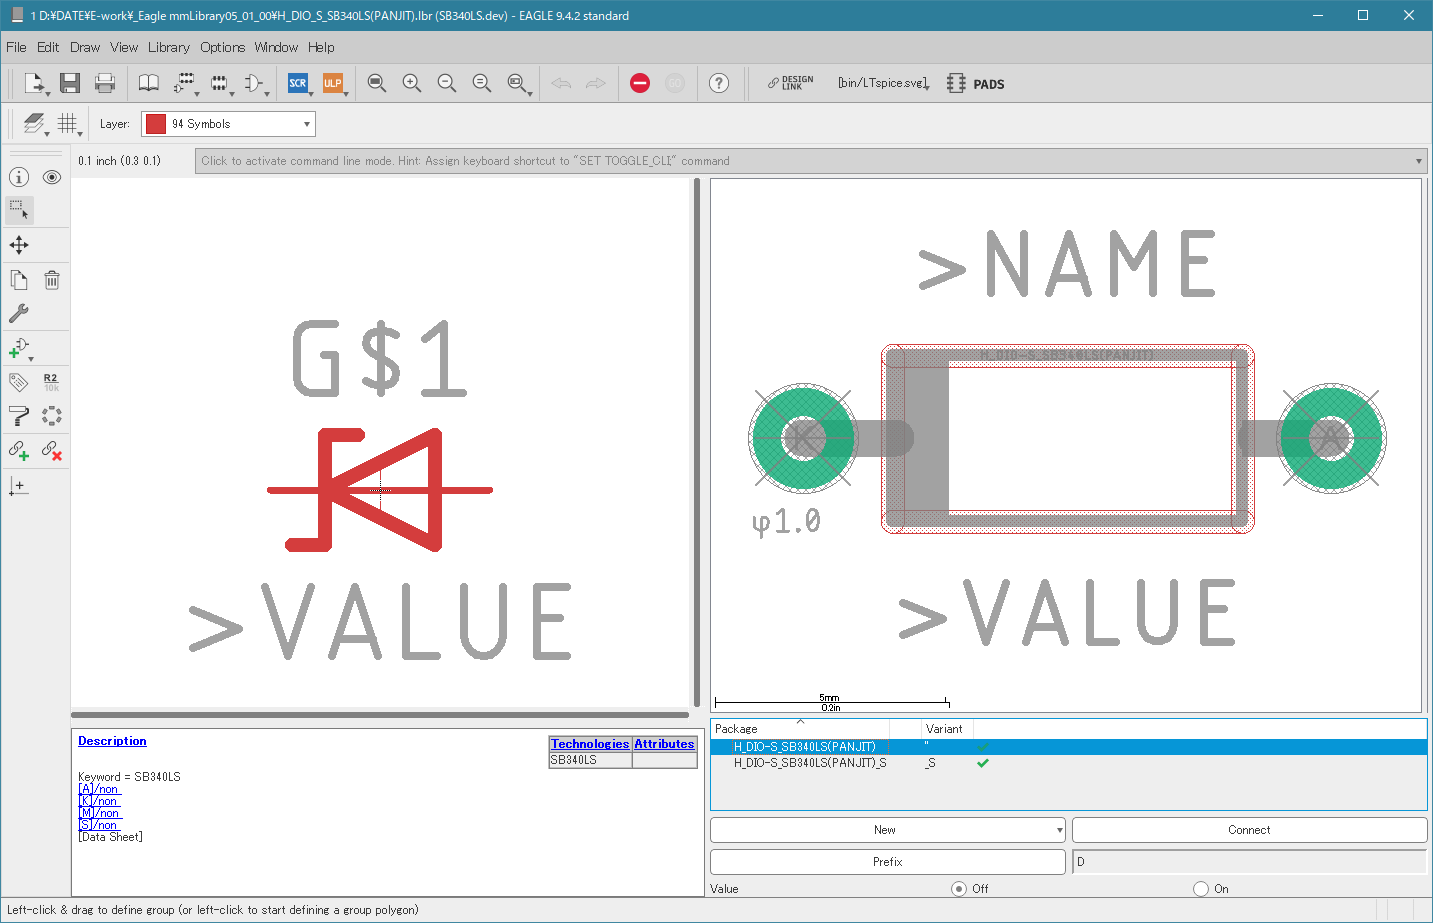Click the Connect button
Image resolution: width=1433 pixels, height=923 pixels.
click(1249, 830)
